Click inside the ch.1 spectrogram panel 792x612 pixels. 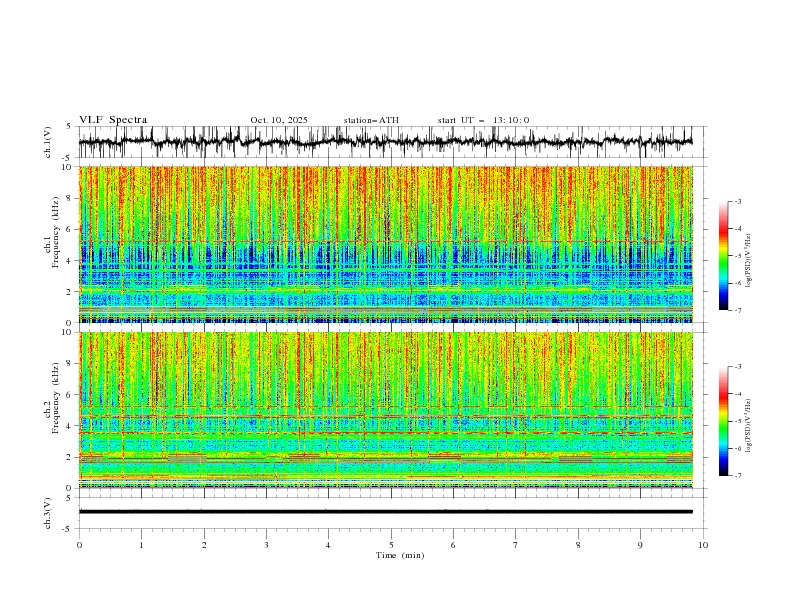point(385,244)
